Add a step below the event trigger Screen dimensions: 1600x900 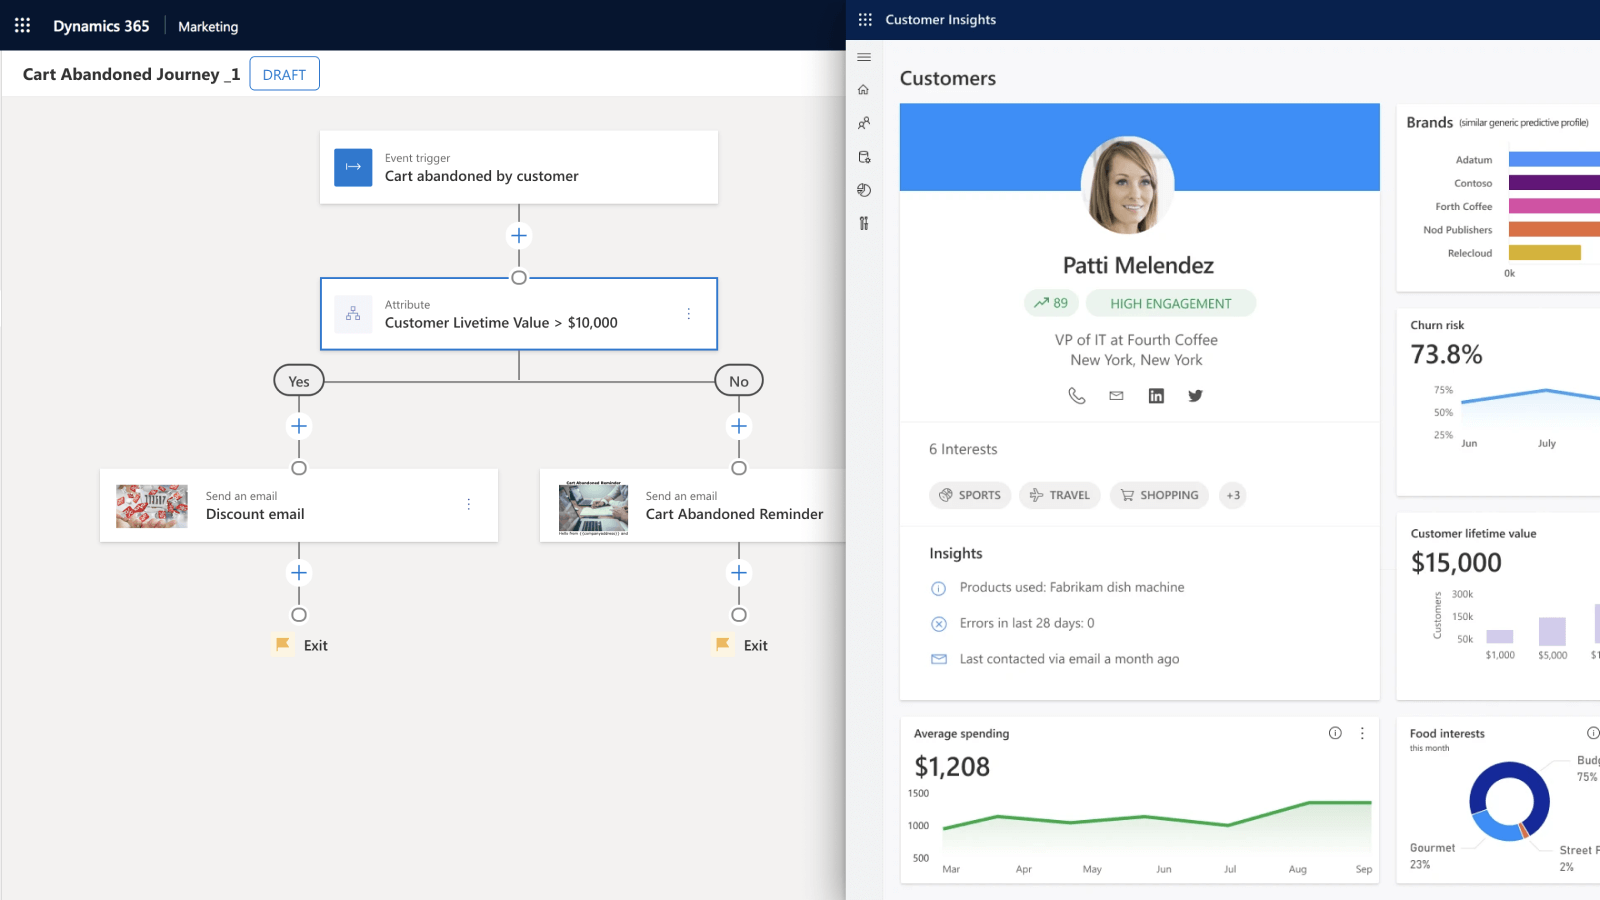[x=519, y=236]
